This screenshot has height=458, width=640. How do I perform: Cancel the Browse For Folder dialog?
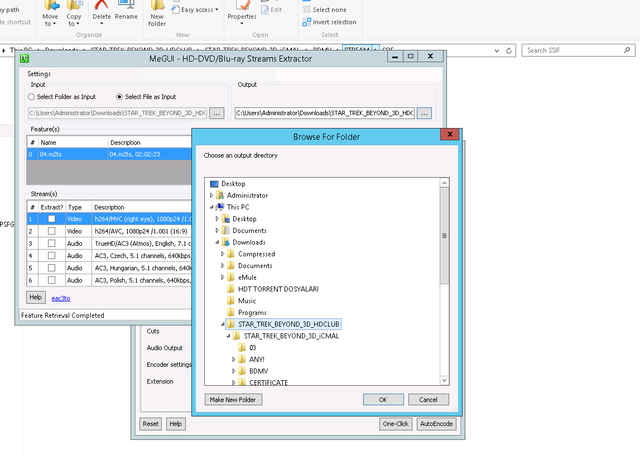click(428, 400)
